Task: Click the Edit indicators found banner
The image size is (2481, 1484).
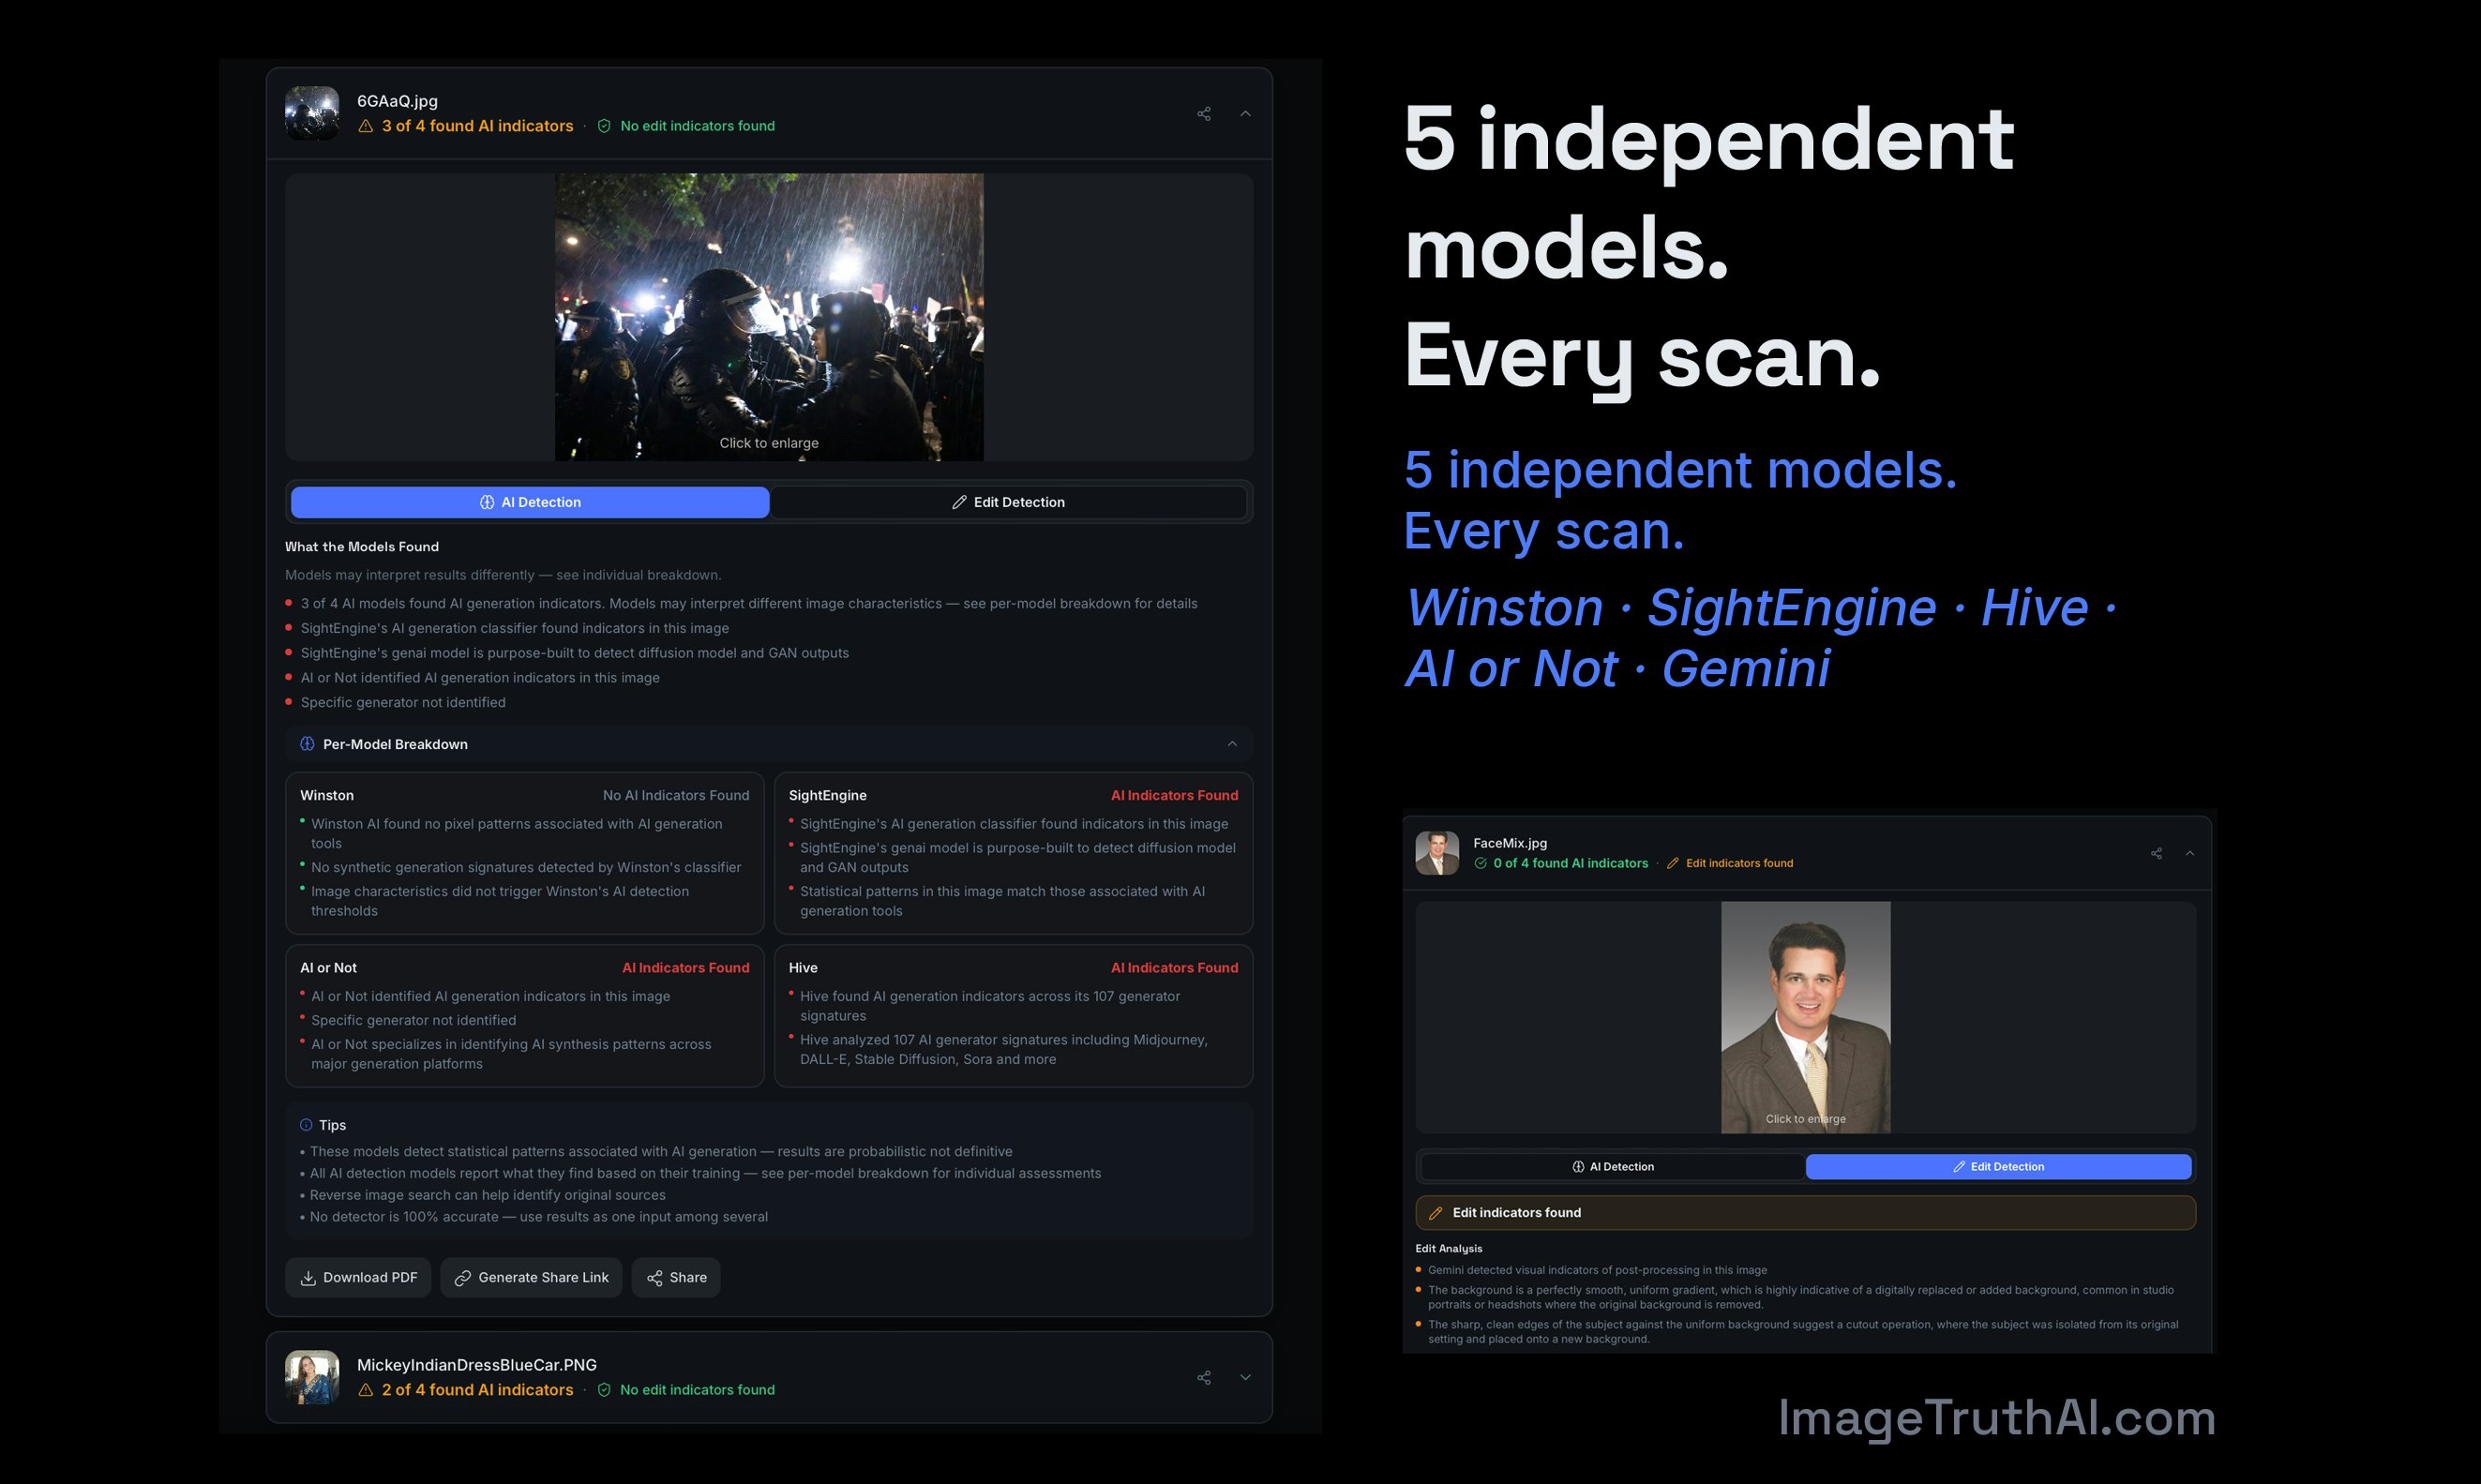Action: pyautogui.click(x=1806, y=1213)
